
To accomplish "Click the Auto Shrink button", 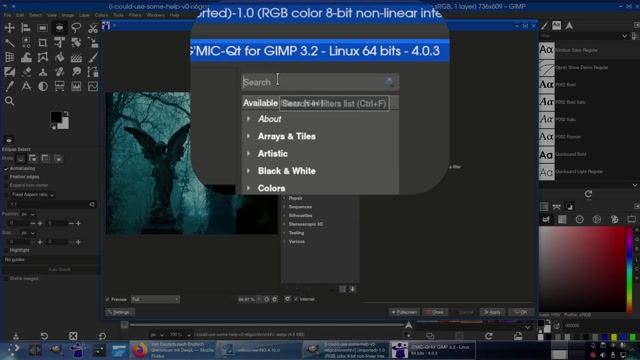I will pyautogui.click(x=59, y=270).
